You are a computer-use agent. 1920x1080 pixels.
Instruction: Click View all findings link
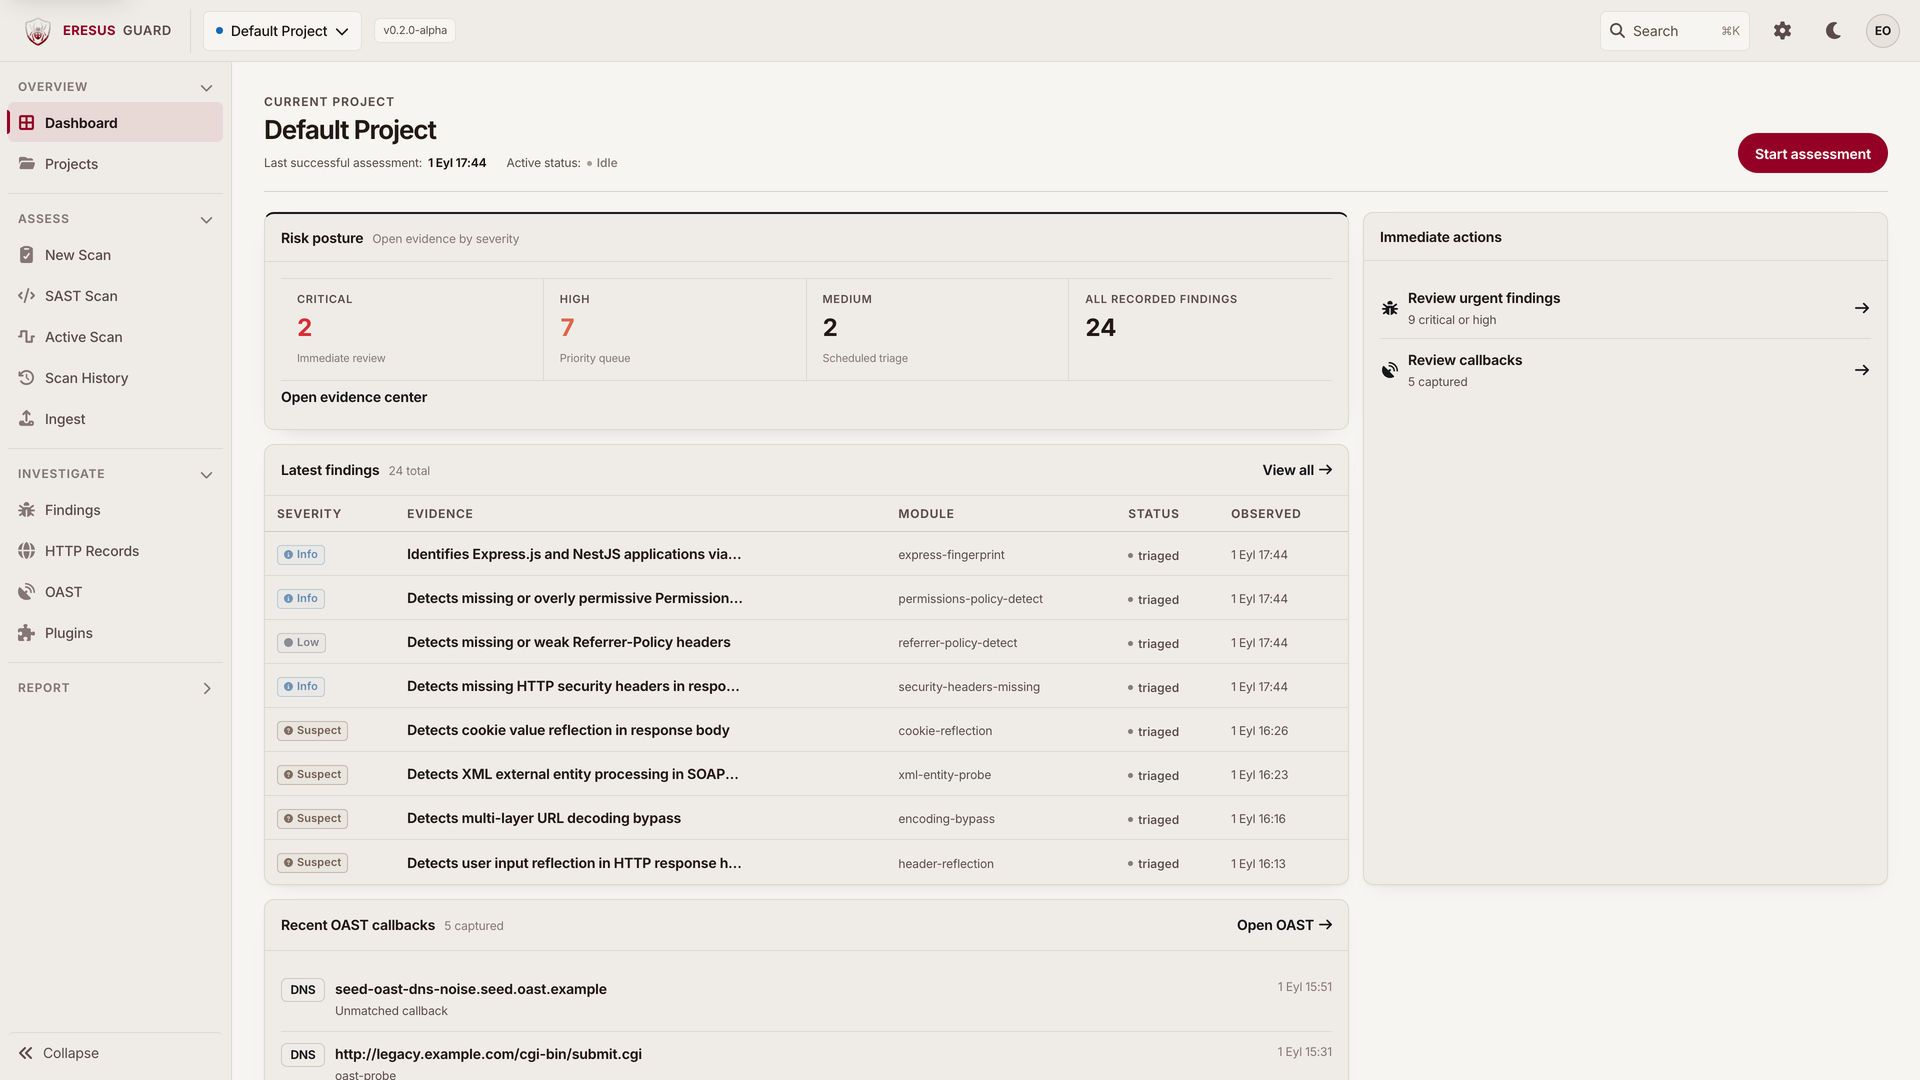pyautogui.click(x=1297, y=470)
